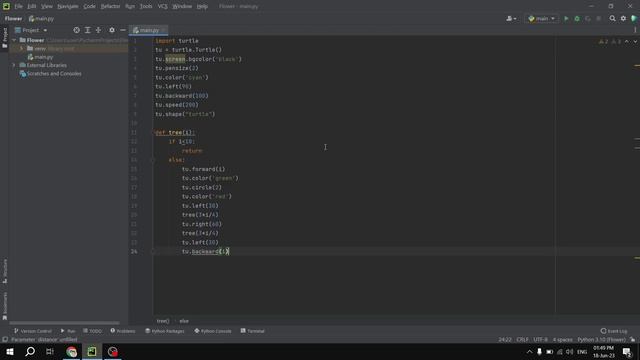Click tree() in editor breadcrumb
The height and width of the screenshot is (360, 640).
pyautogui.click(x=163, y=321)
